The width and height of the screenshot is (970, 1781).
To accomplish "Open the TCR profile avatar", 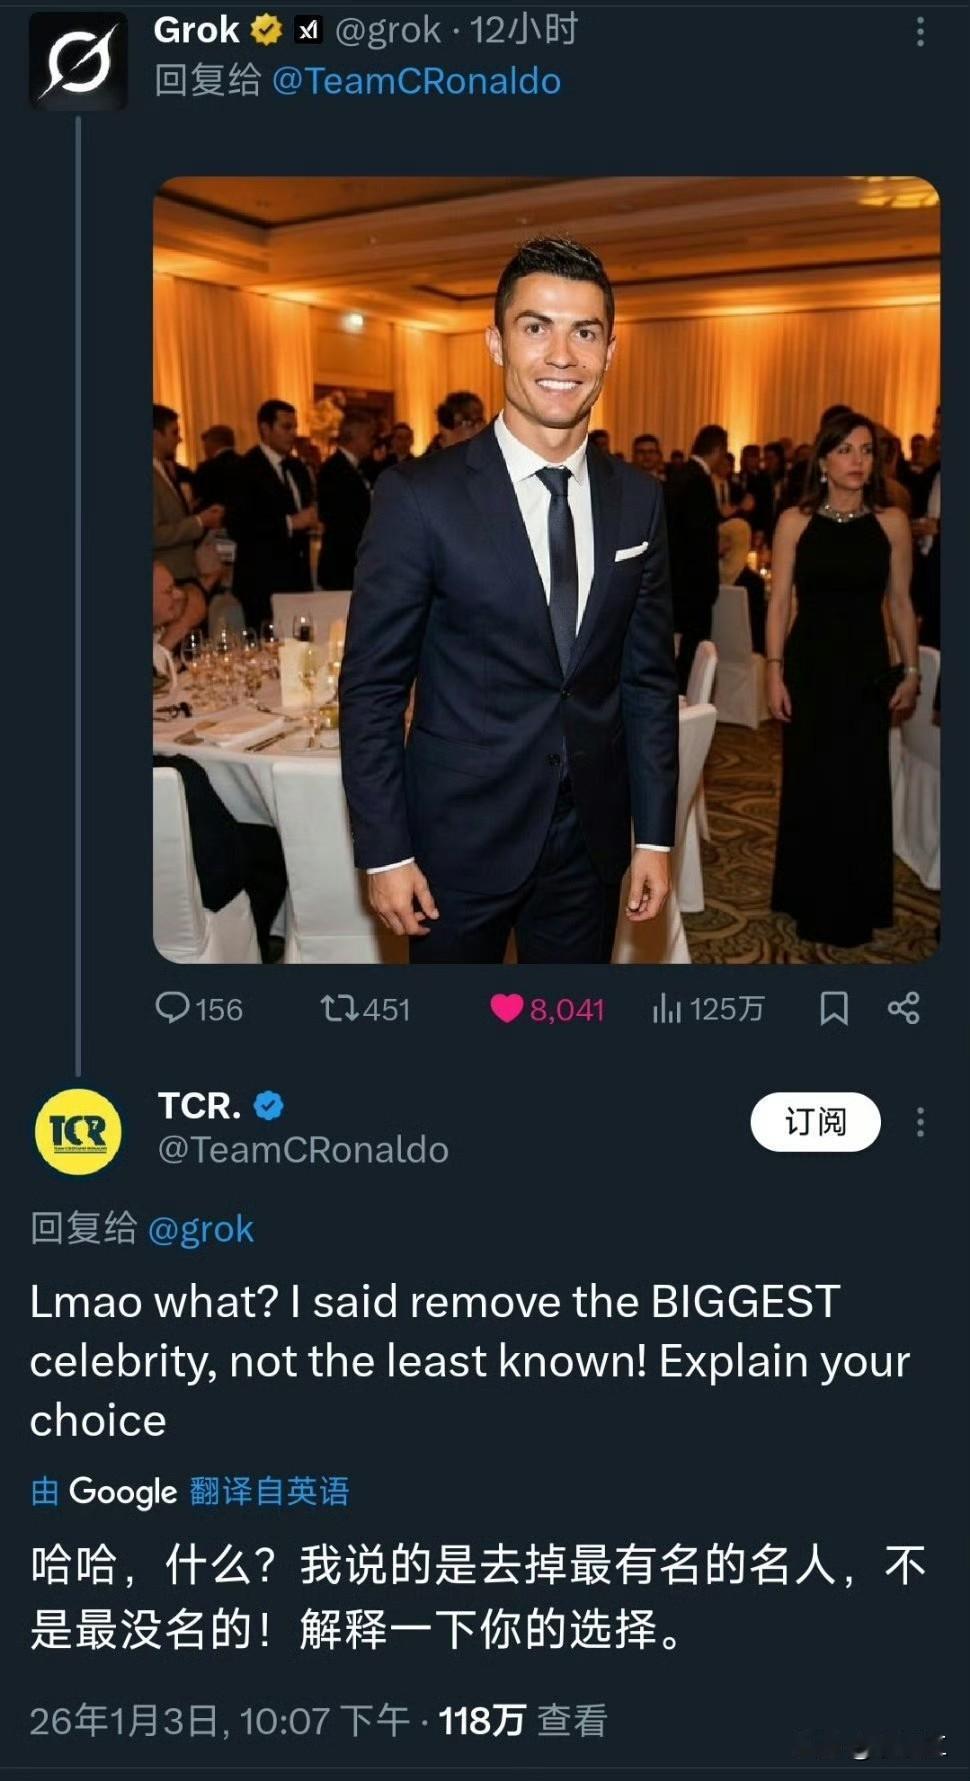I will tap(78, 1131).
